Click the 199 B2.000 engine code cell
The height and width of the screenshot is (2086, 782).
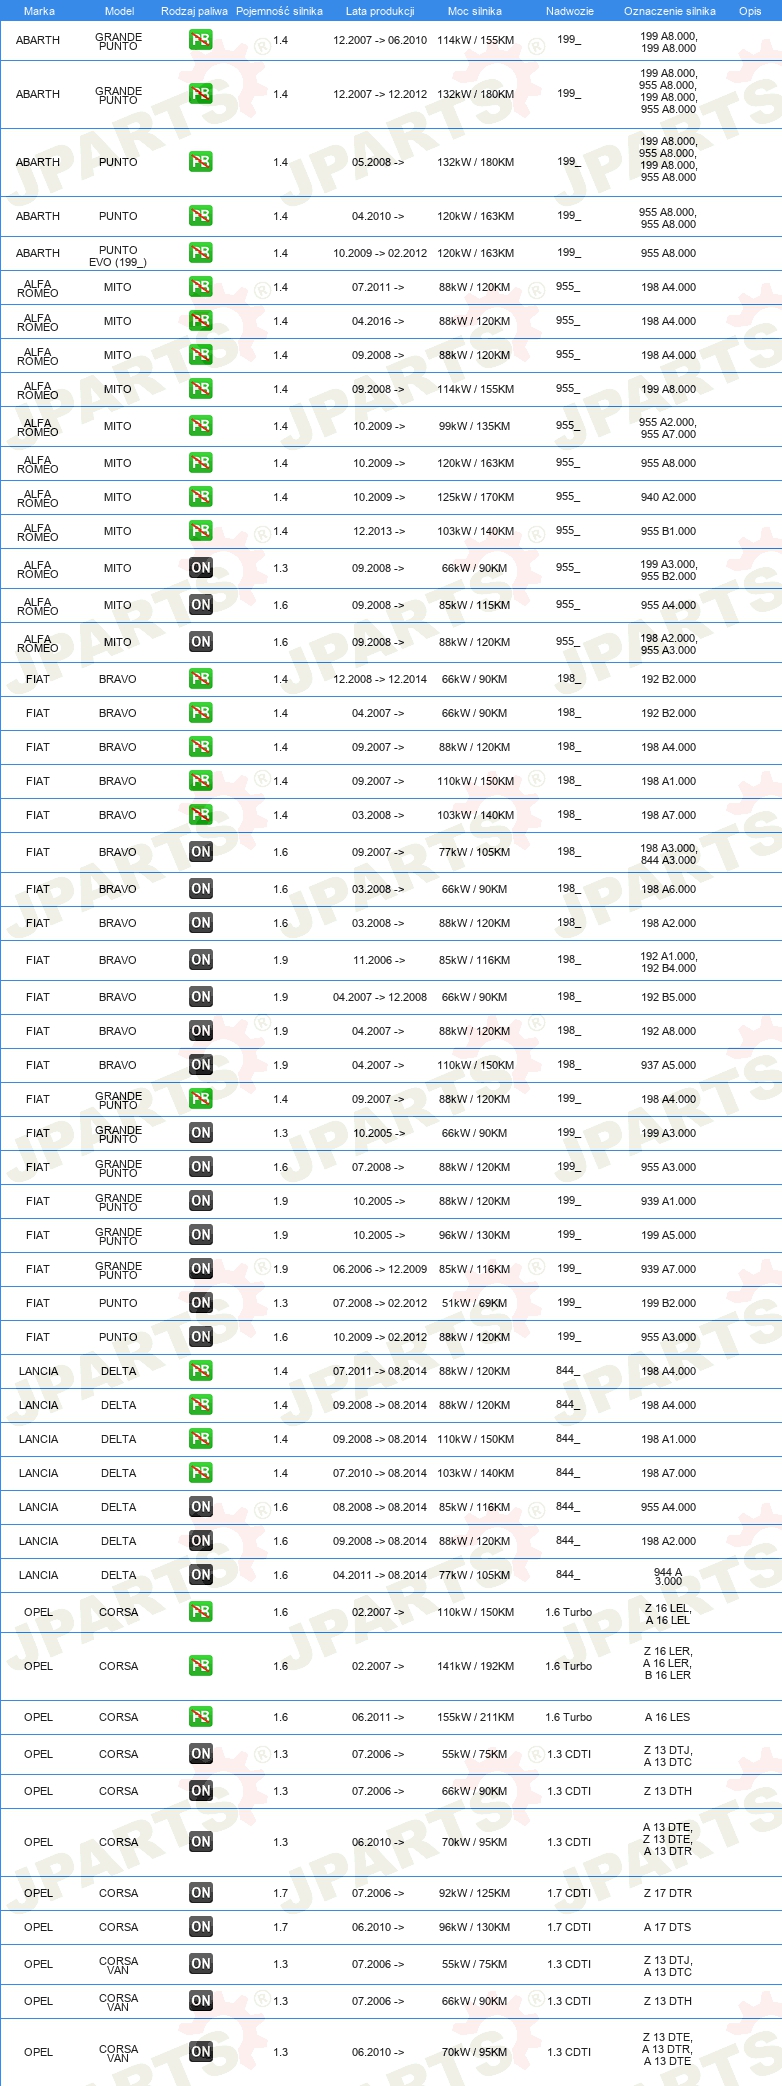(x=669, y=1303)
